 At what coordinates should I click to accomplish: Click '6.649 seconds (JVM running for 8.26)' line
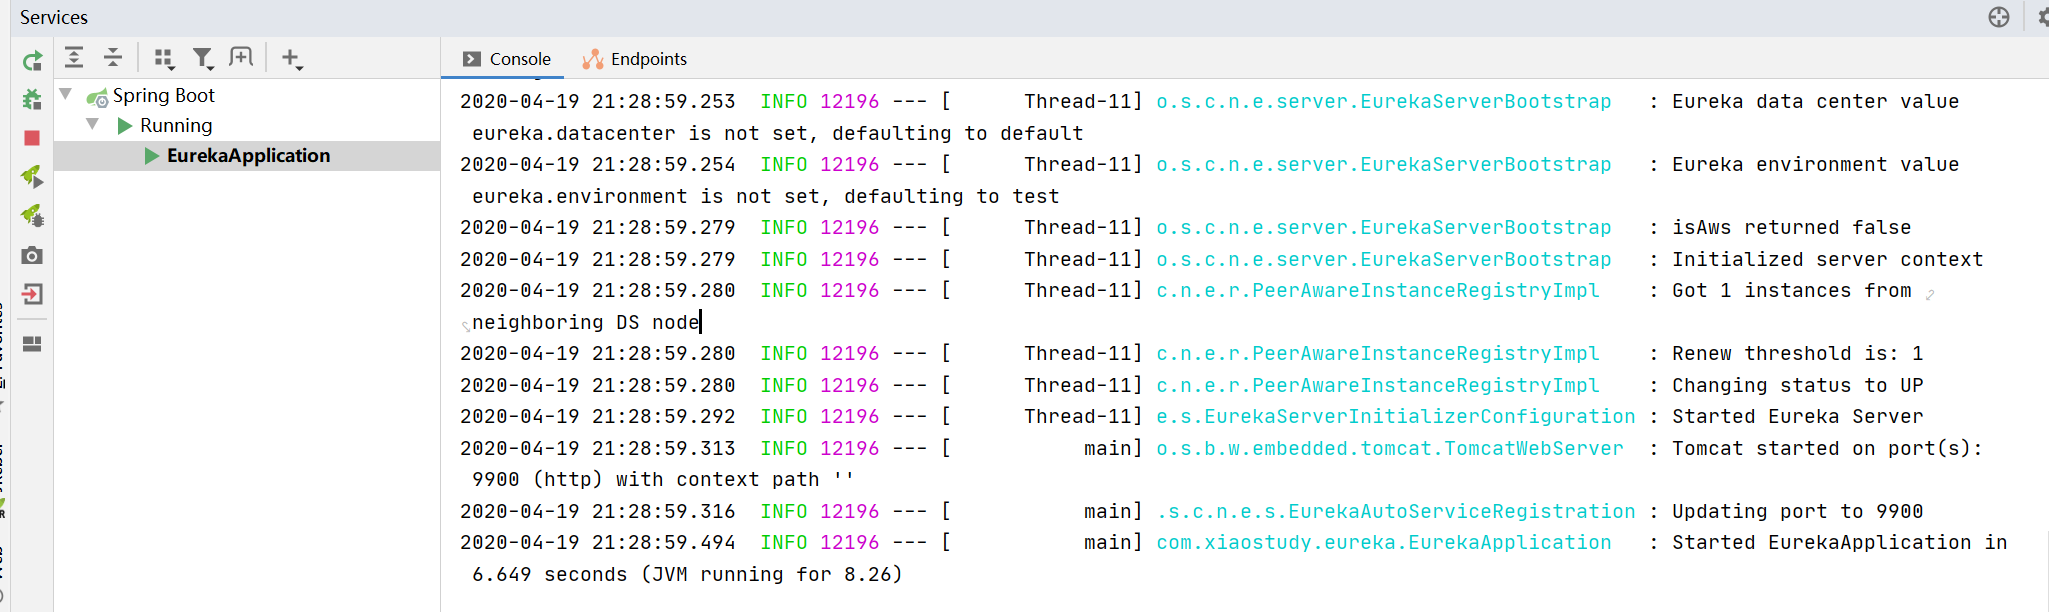coord(688,574)
